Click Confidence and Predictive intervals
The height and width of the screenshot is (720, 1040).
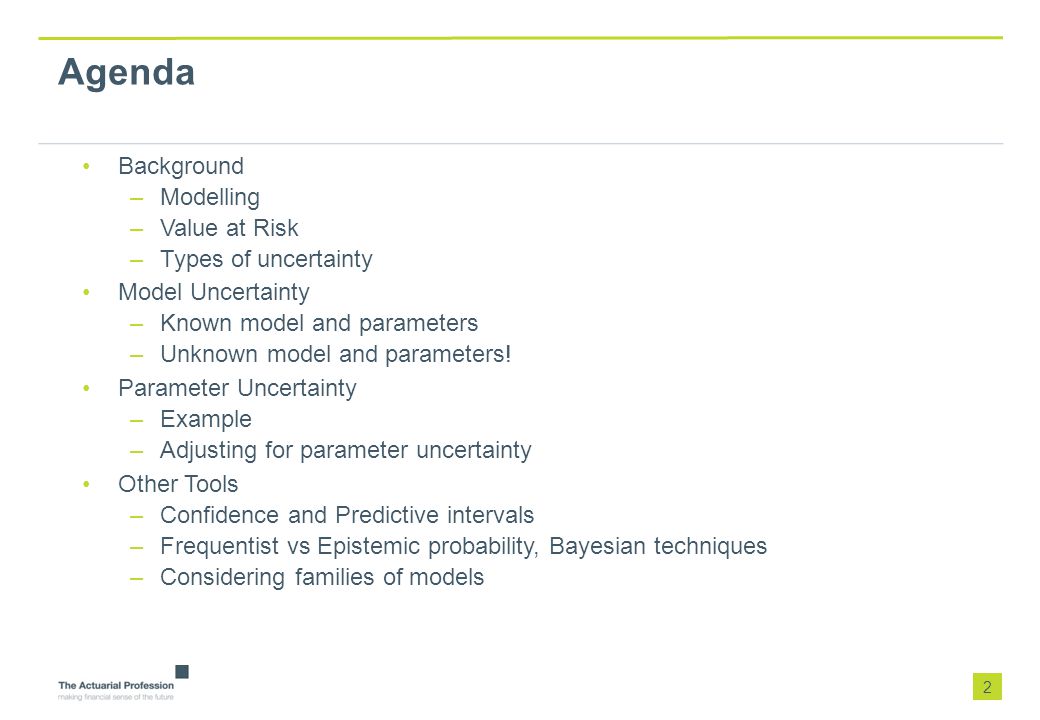coord(347,515)
